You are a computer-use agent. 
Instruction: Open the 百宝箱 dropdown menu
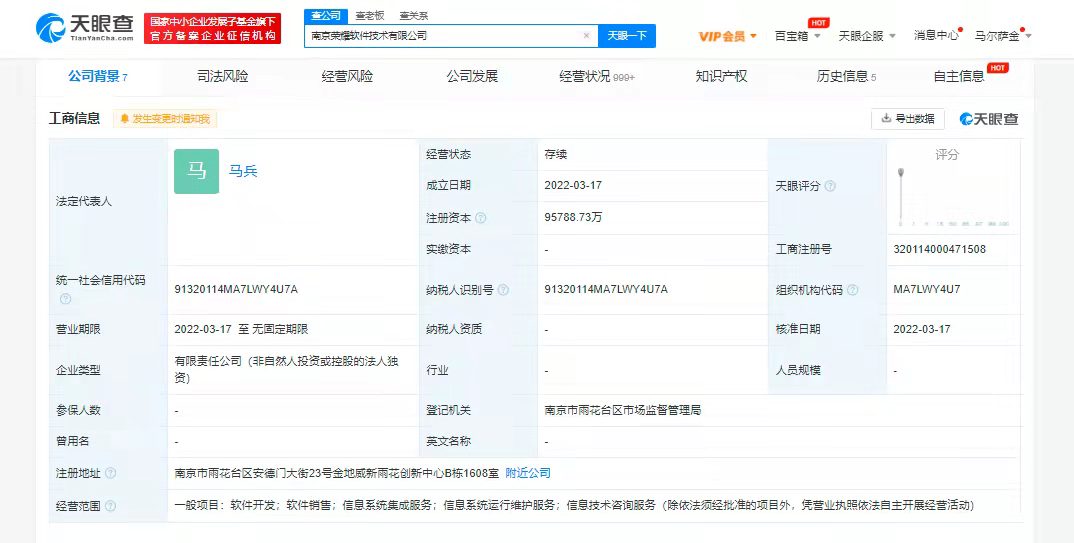pyautogui.click(x=797, y=36)
